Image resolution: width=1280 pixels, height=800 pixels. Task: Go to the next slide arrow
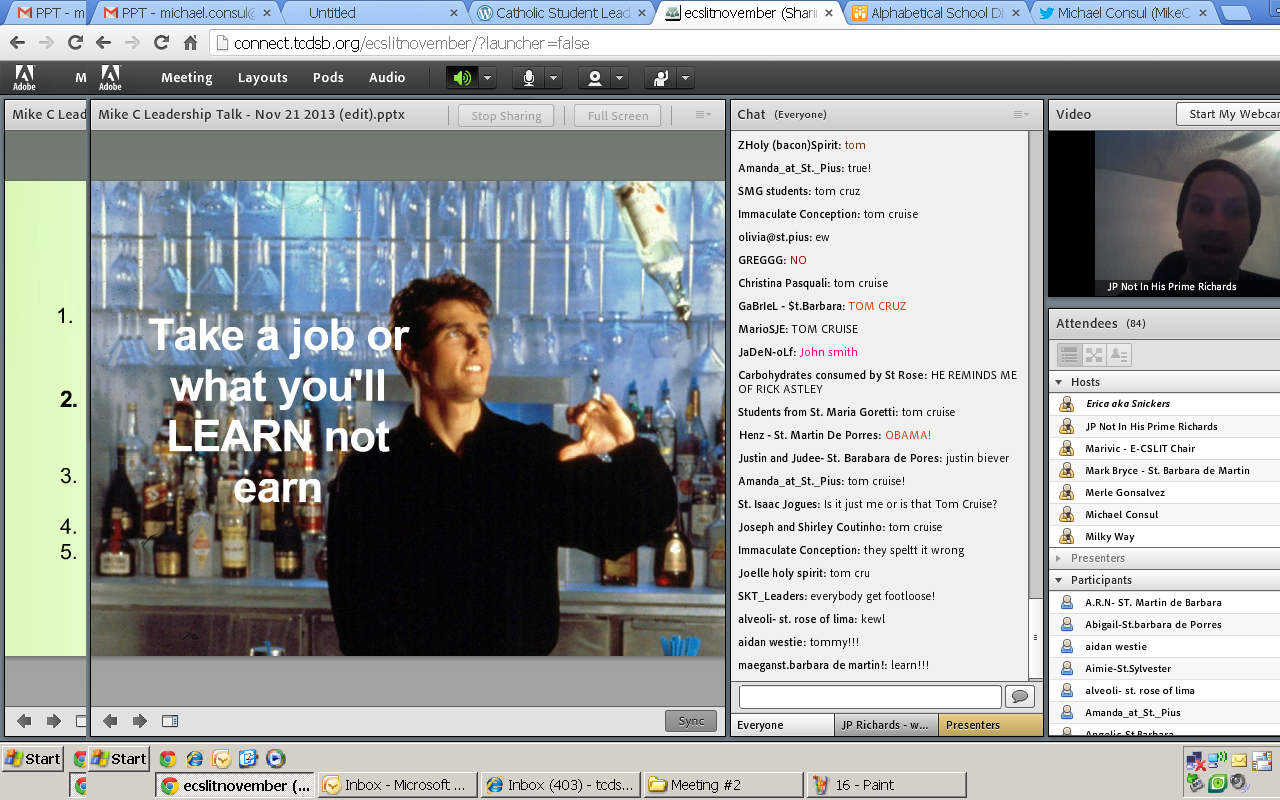(140, 721)
